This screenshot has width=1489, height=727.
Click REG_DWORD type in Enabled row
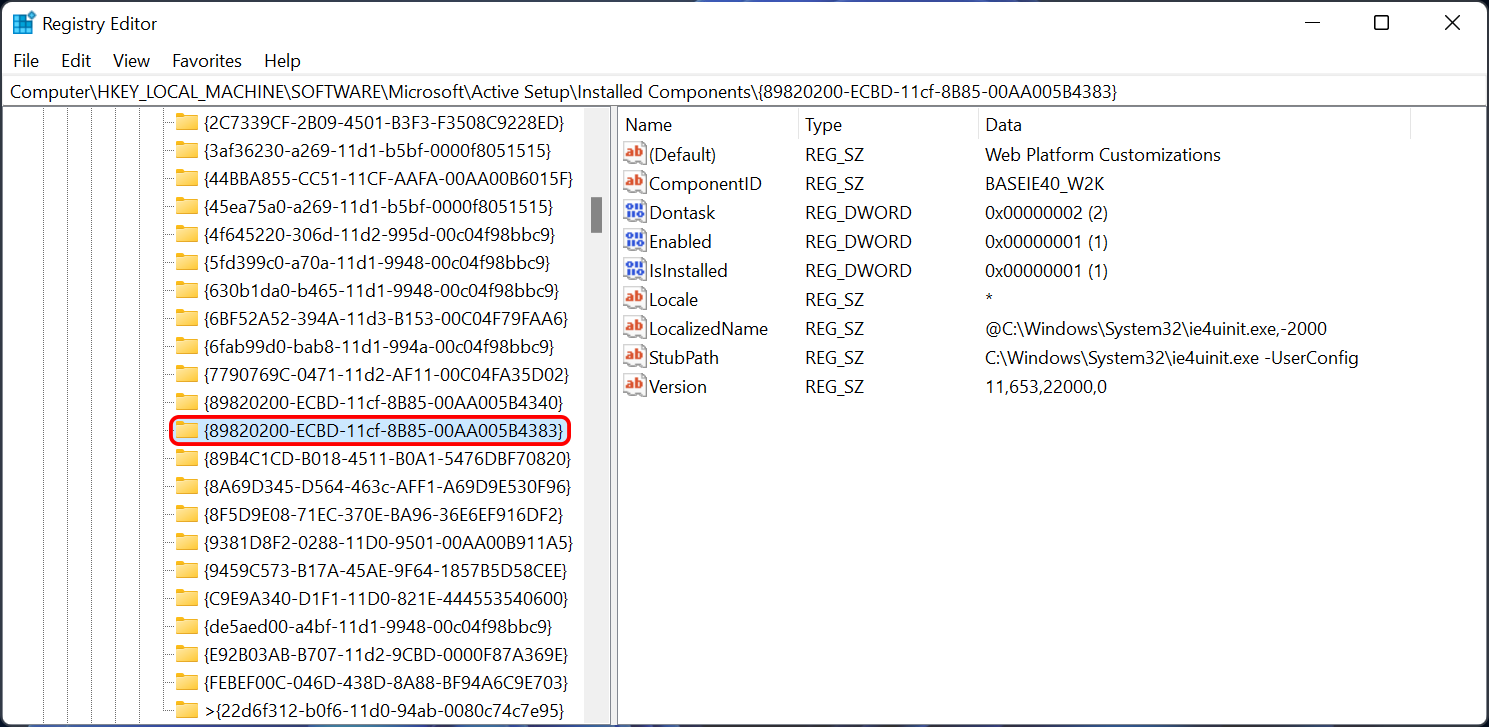(x=858, y=242)
